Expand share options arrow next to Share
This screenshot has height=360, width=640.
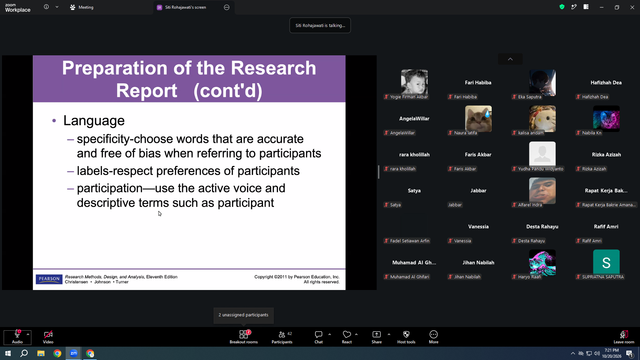click(x=389, y=334)
